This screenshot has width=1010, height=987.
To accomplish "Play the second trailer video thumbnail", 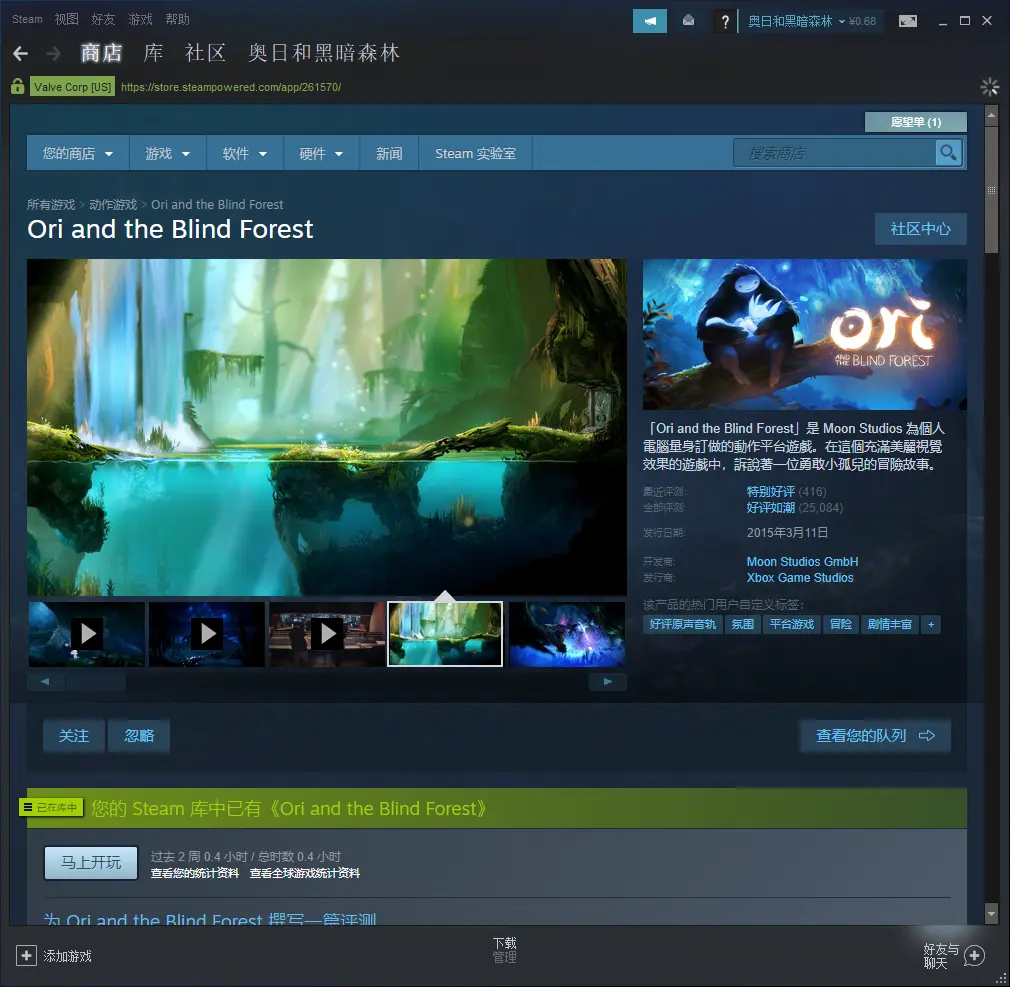I will 207,634.
